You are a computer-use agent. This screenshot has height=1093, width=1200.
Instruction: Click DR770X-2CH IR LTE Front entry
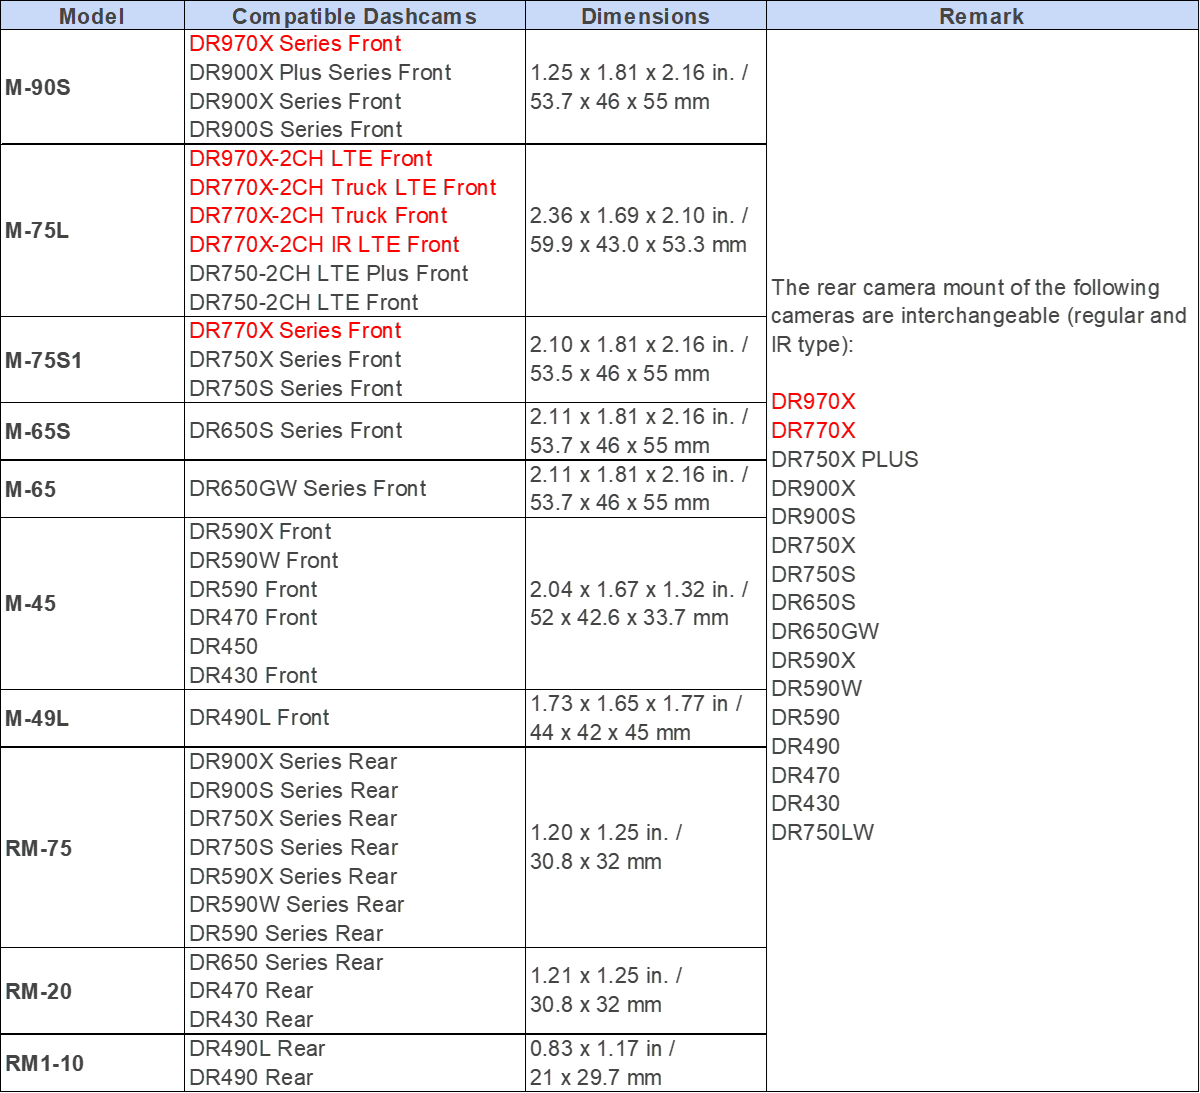point(324,245)
